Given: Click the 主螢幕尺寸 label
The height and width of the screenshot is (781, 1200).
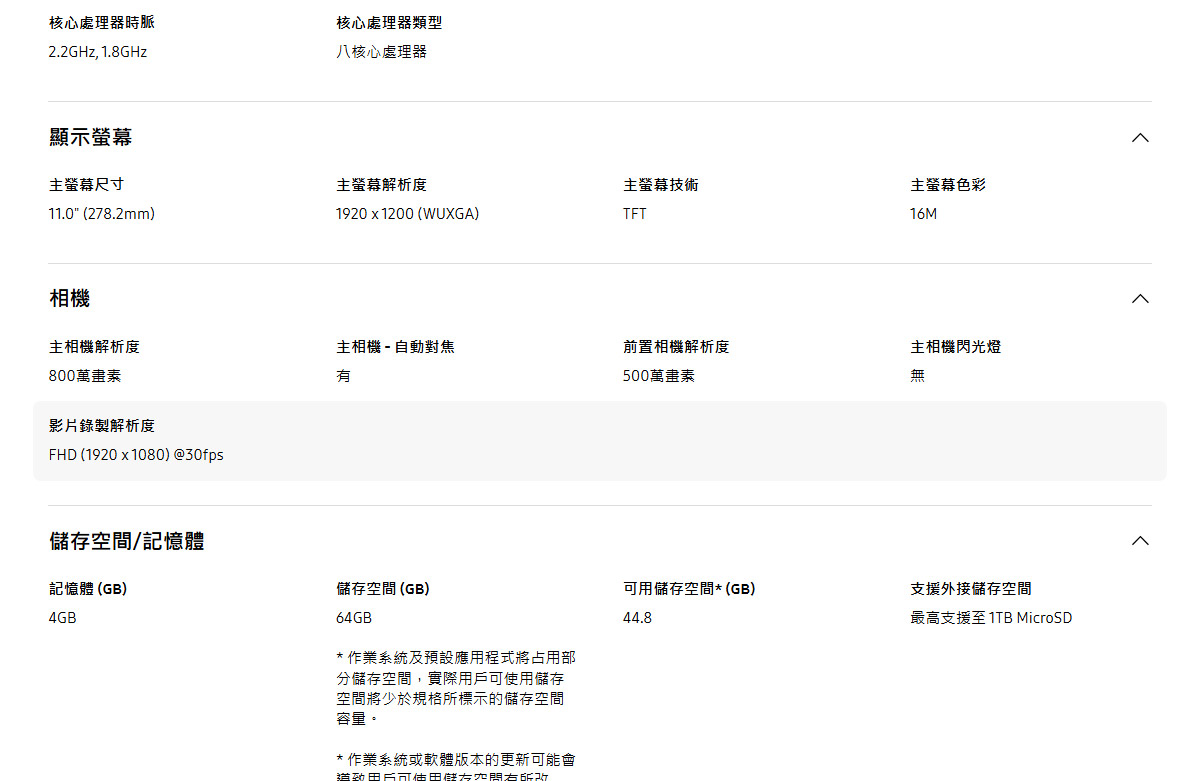Looking at the screenshot, I should (x=87, y=185).
